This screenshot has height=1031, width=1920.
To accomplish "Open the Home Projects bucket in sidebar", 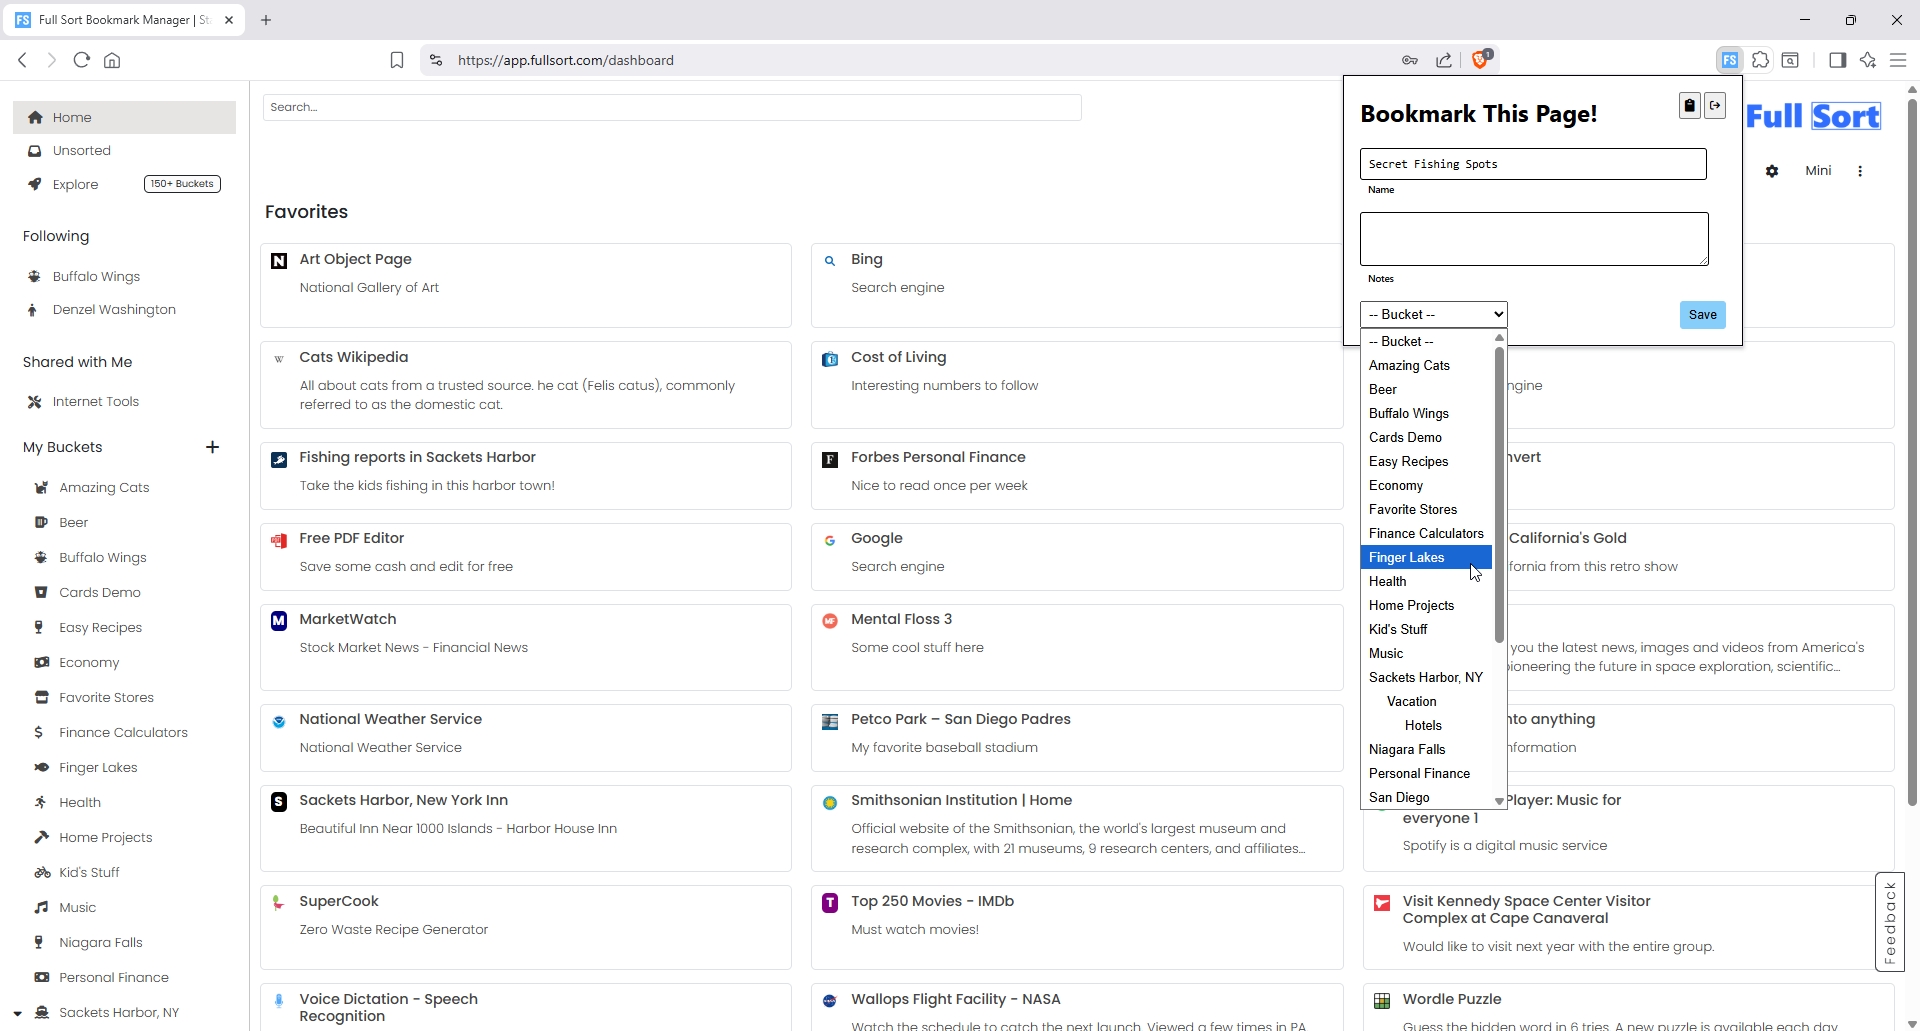I will [105, 837].
